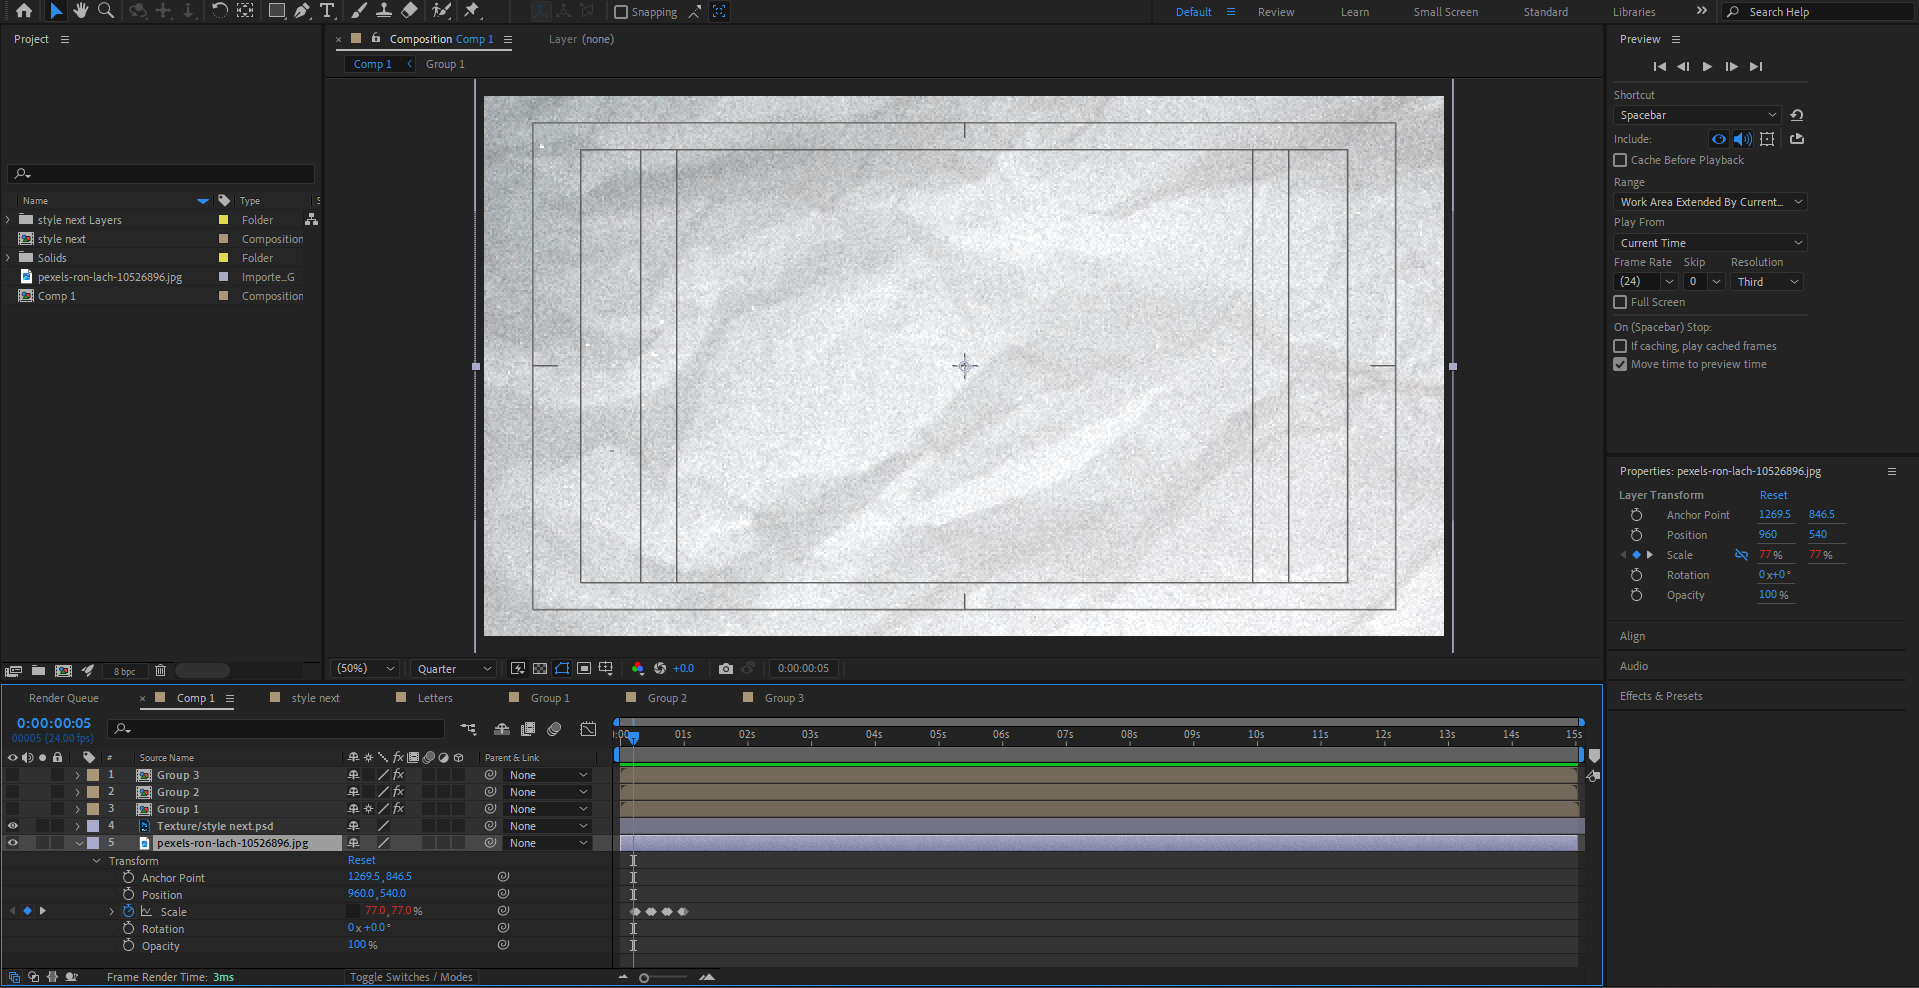The width and height of the screenshot is (1919, 988).
Task: Switch to the style next timeline tab
Action: (x=315, y=698)
